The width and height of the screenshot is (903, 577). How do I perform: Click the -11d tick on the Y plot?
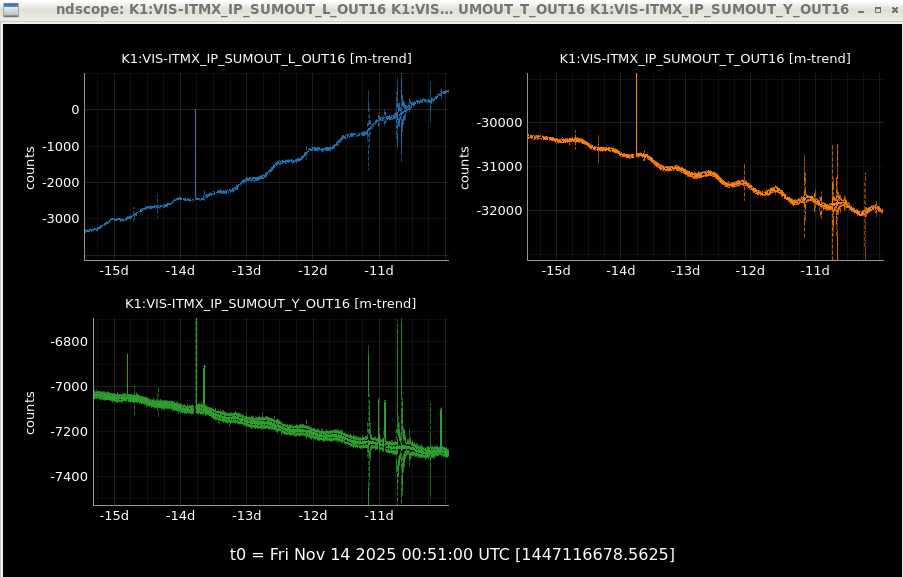coord(379,515)
